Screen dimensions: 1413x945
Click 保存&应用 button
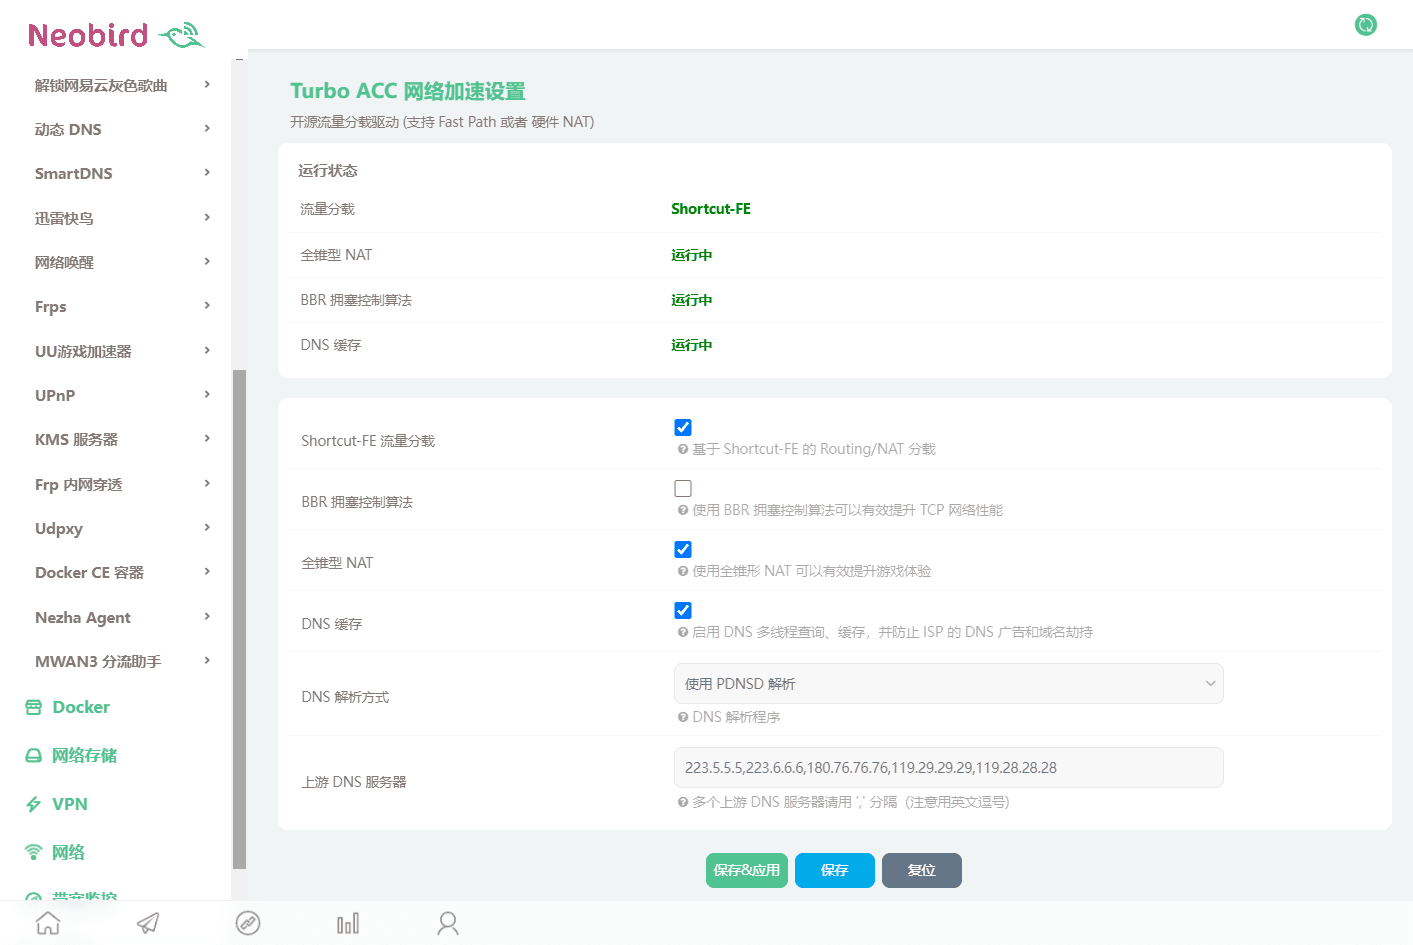[x=747, y=870]
